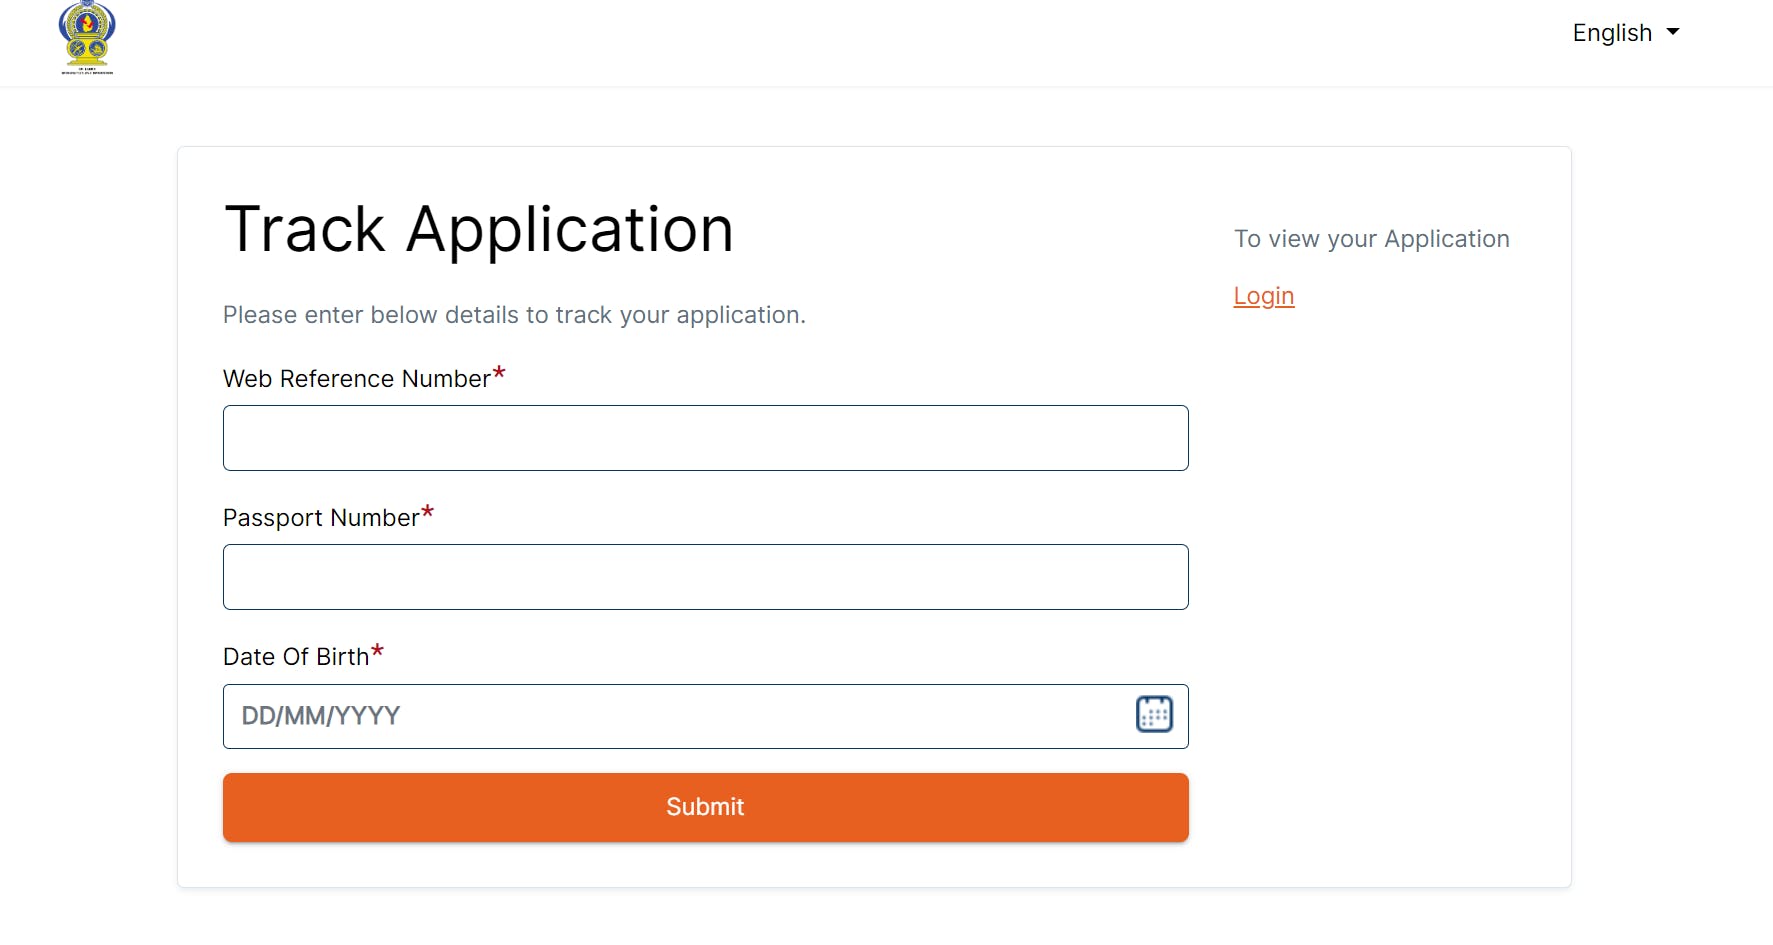Click the Login hyperlink under the sidebar text
Viewport: 1773px width, 945px height.
point(1263,295)
